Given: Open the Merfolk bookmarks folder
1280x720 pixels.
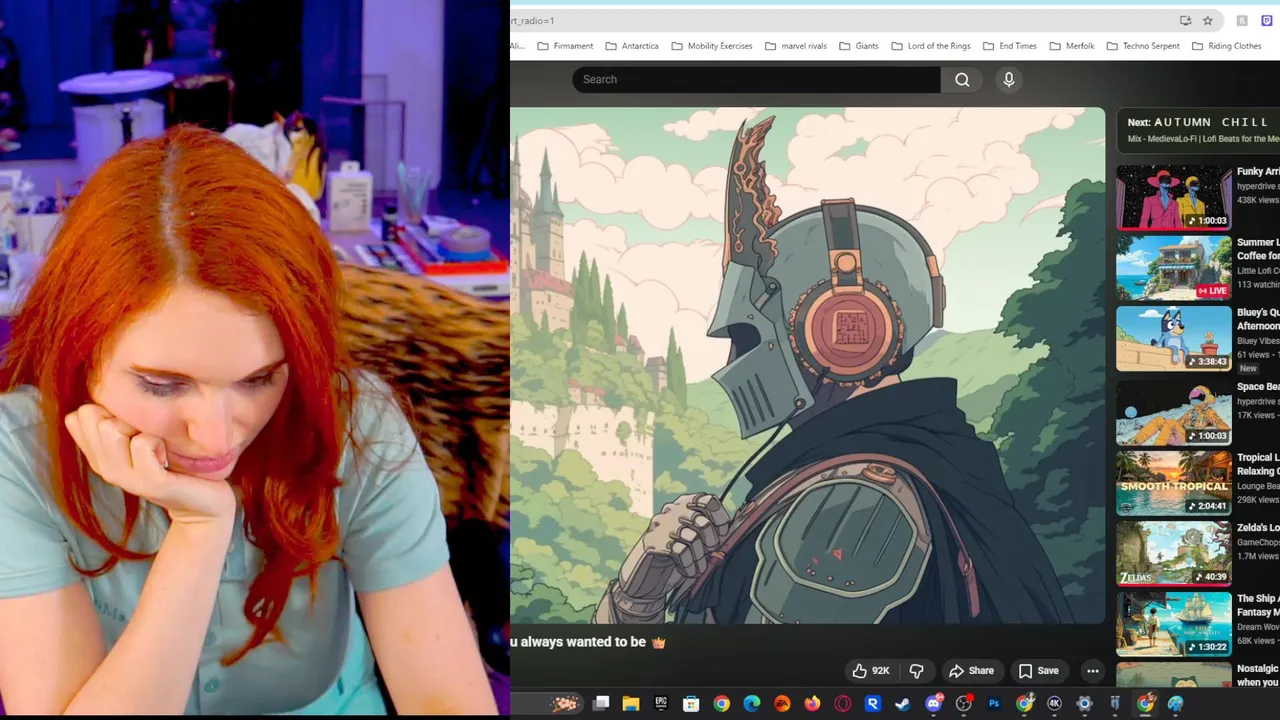Looking at the screenshot, I should coord(1071,46).
